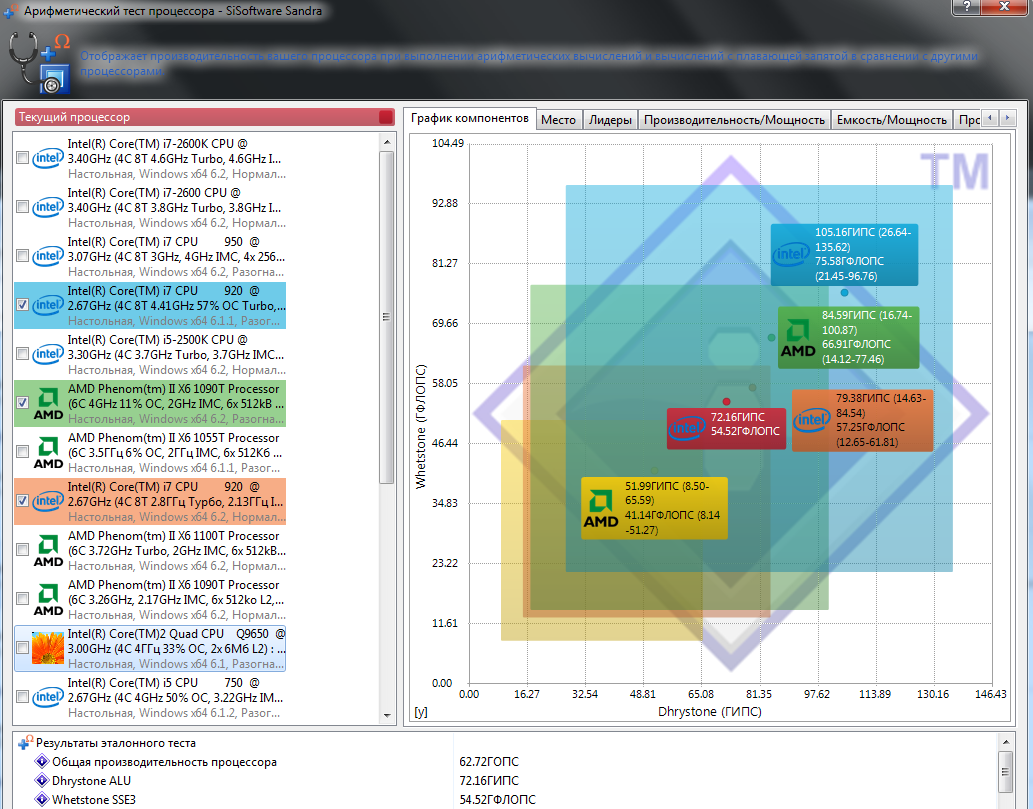The height and width of the screenshot is (809, 1033).
Task: Click the flower picture beside Core 2 Quad Q9650
Action: click(x=48, y=648)
